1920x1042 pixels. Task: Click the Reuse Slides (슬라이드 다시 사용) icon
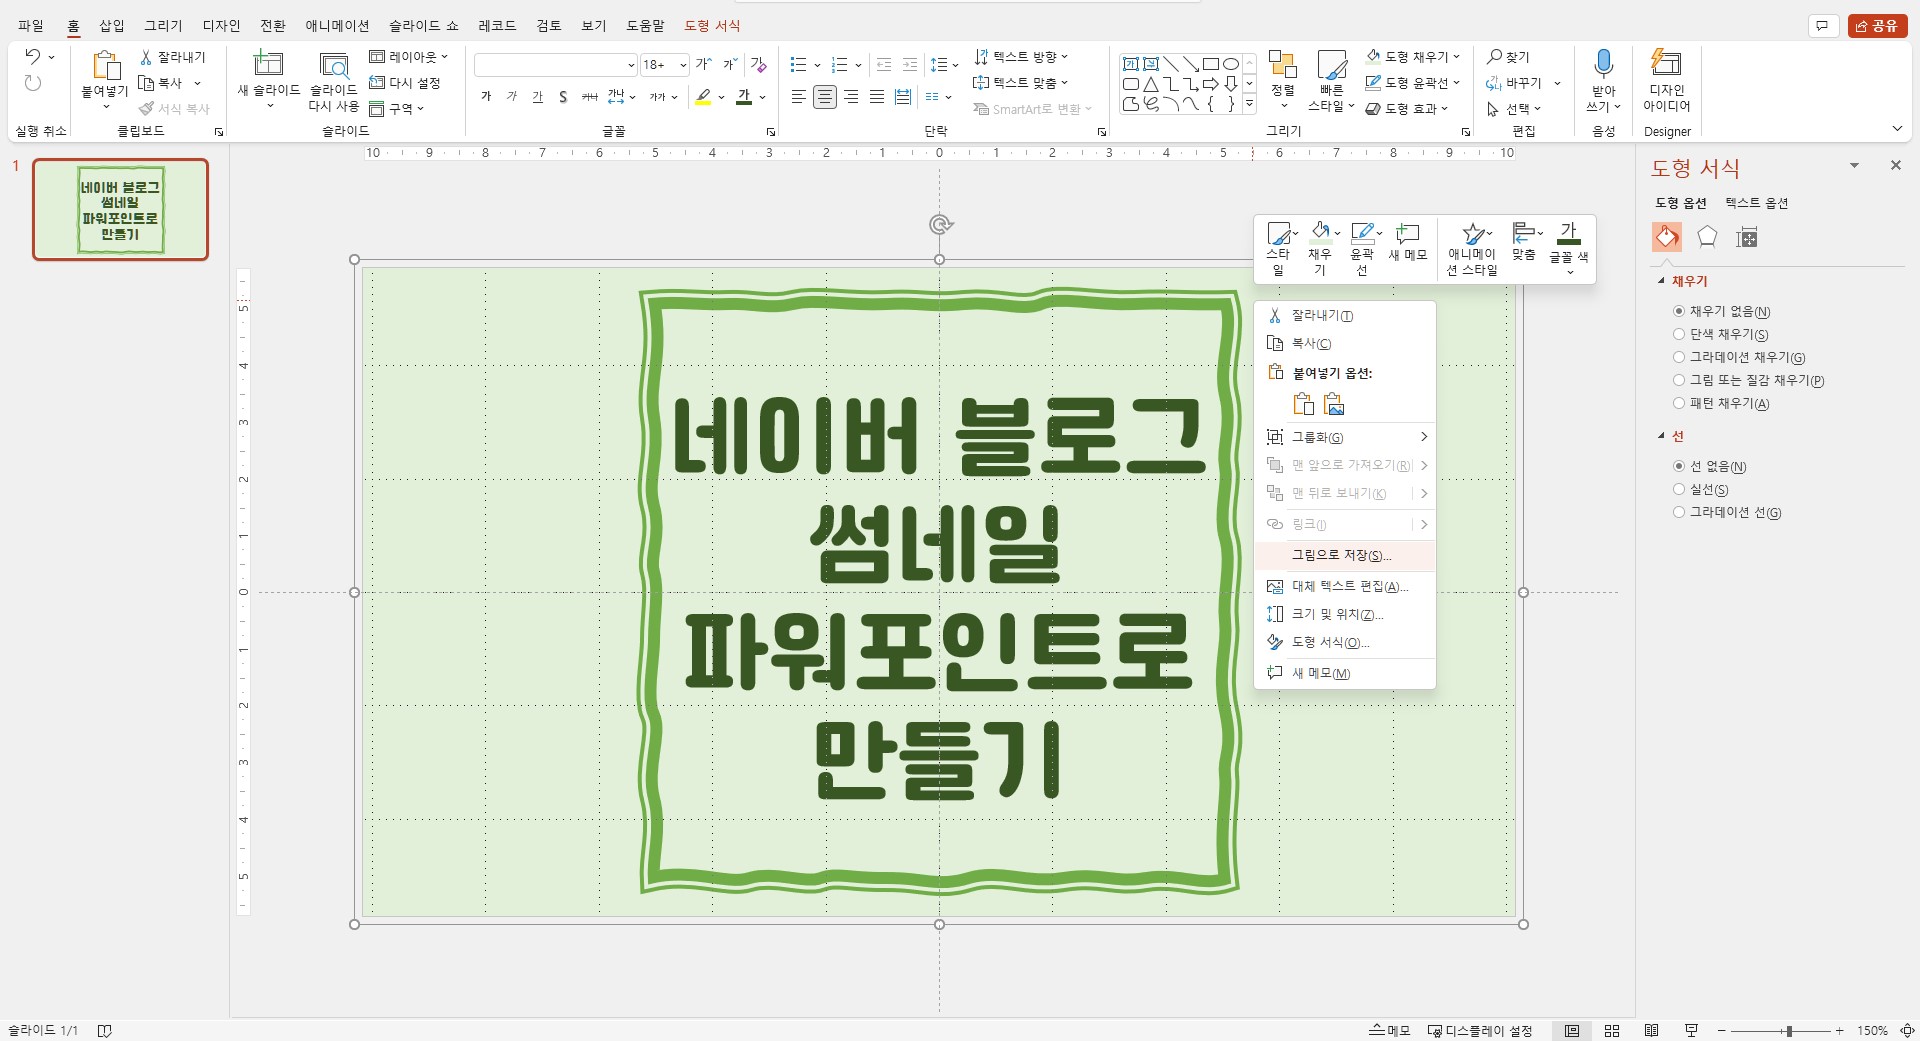[x=333, y=65]
